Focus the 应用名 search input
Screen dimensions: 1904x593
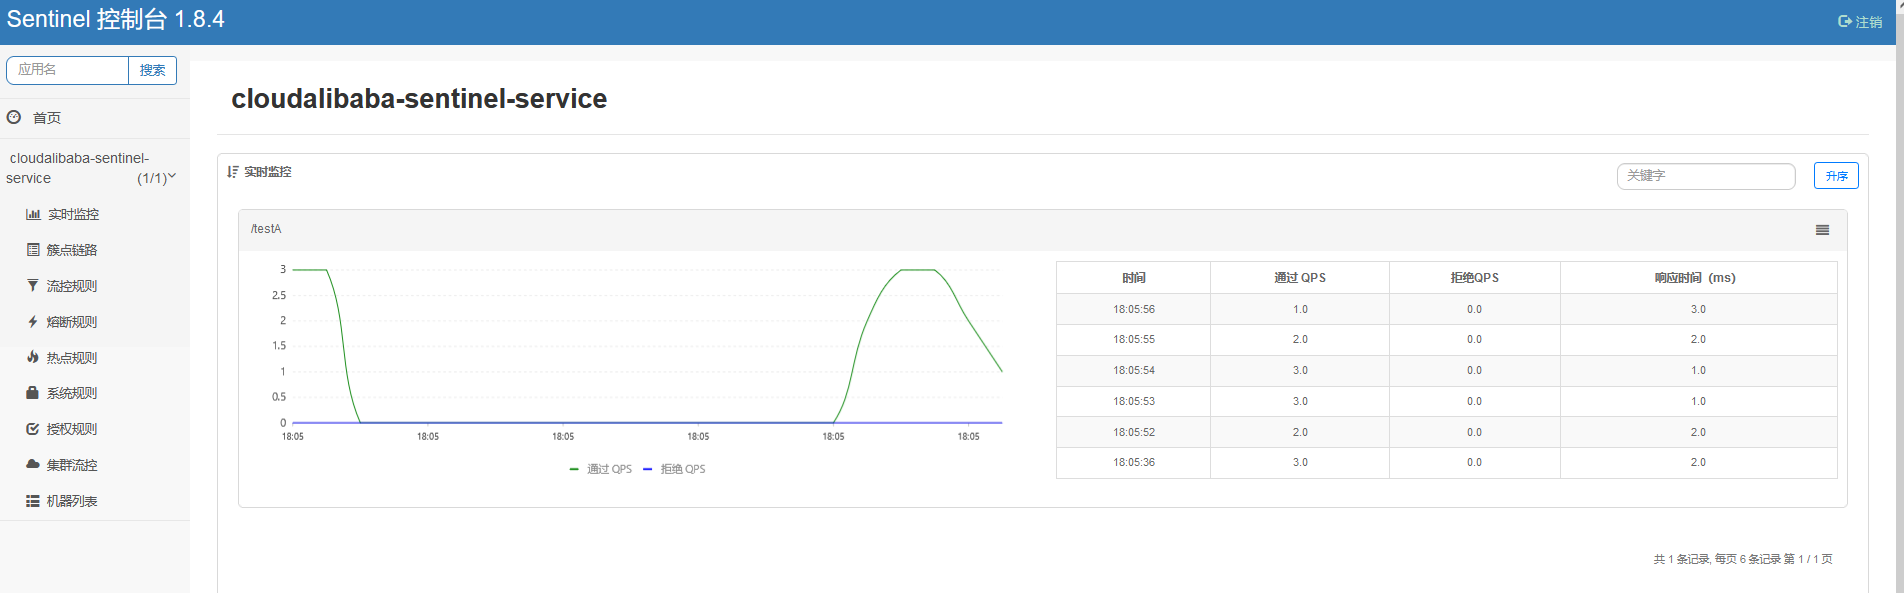click(x=67, y=70)
